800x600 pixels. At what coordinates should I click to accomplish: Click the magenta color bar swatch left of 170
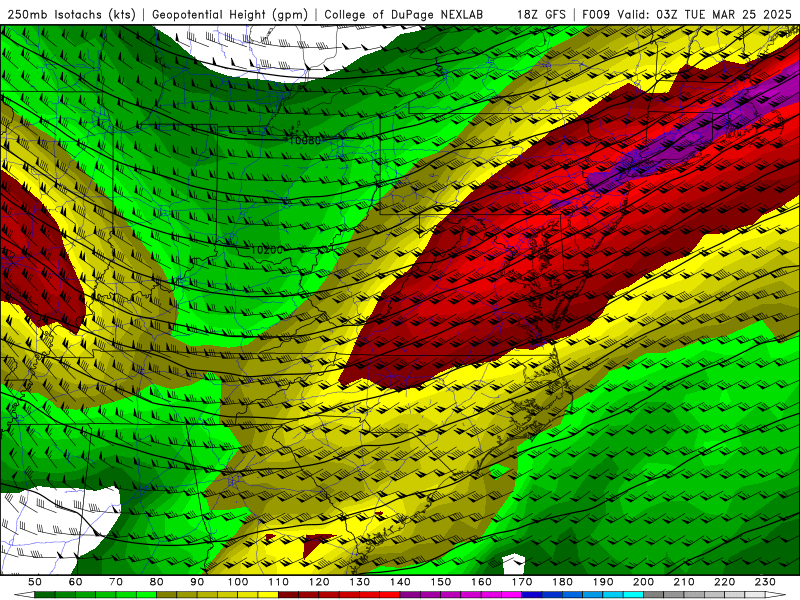512,595
